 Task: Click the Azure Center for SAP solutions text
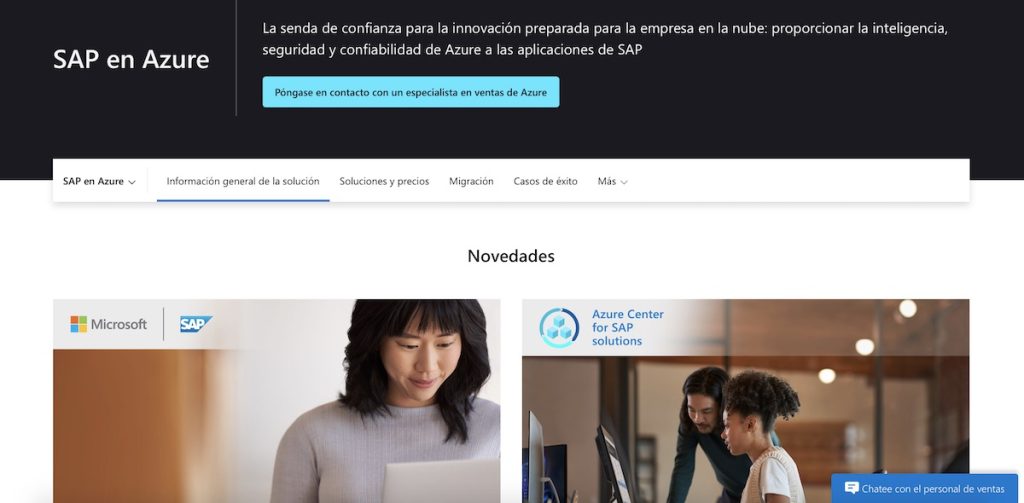click(628, 328)
